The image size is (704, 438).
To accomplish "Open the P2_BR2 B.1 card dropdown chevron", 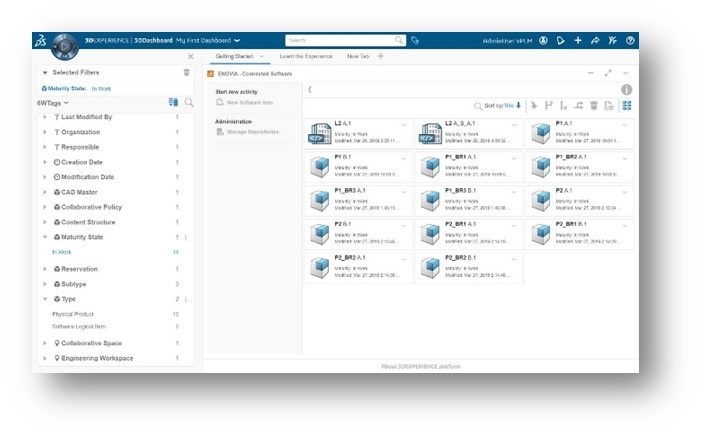I will click(x=515, y=259).
